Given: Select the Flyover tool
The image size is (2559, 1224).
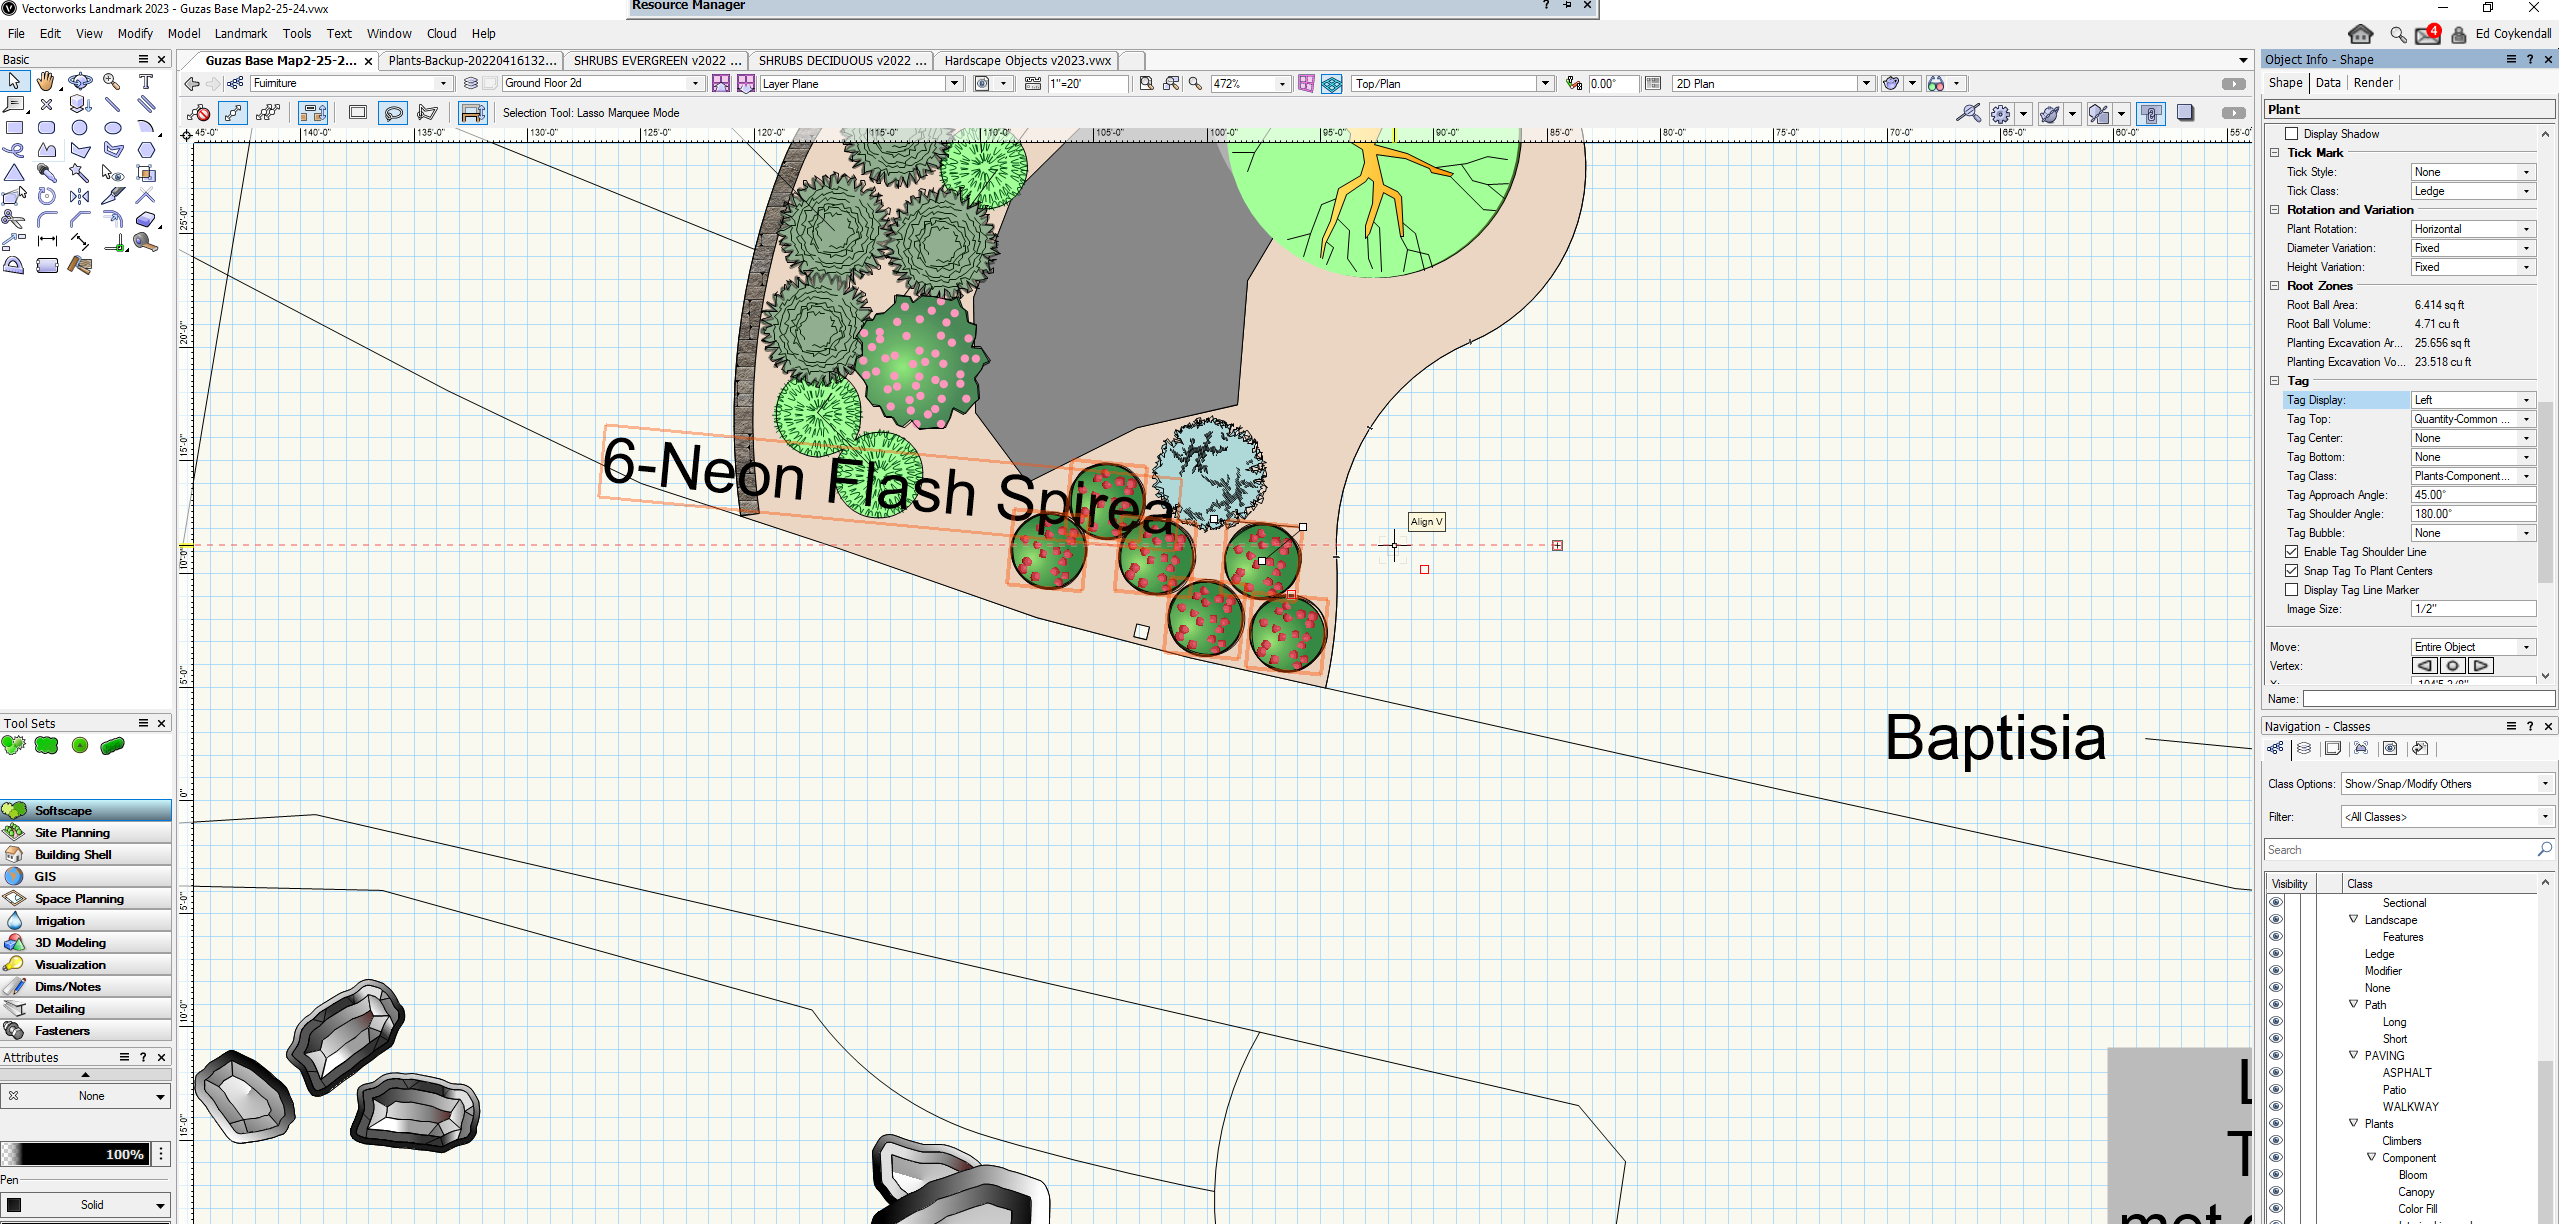Looking at the screenshot, I should coord(80,81).
